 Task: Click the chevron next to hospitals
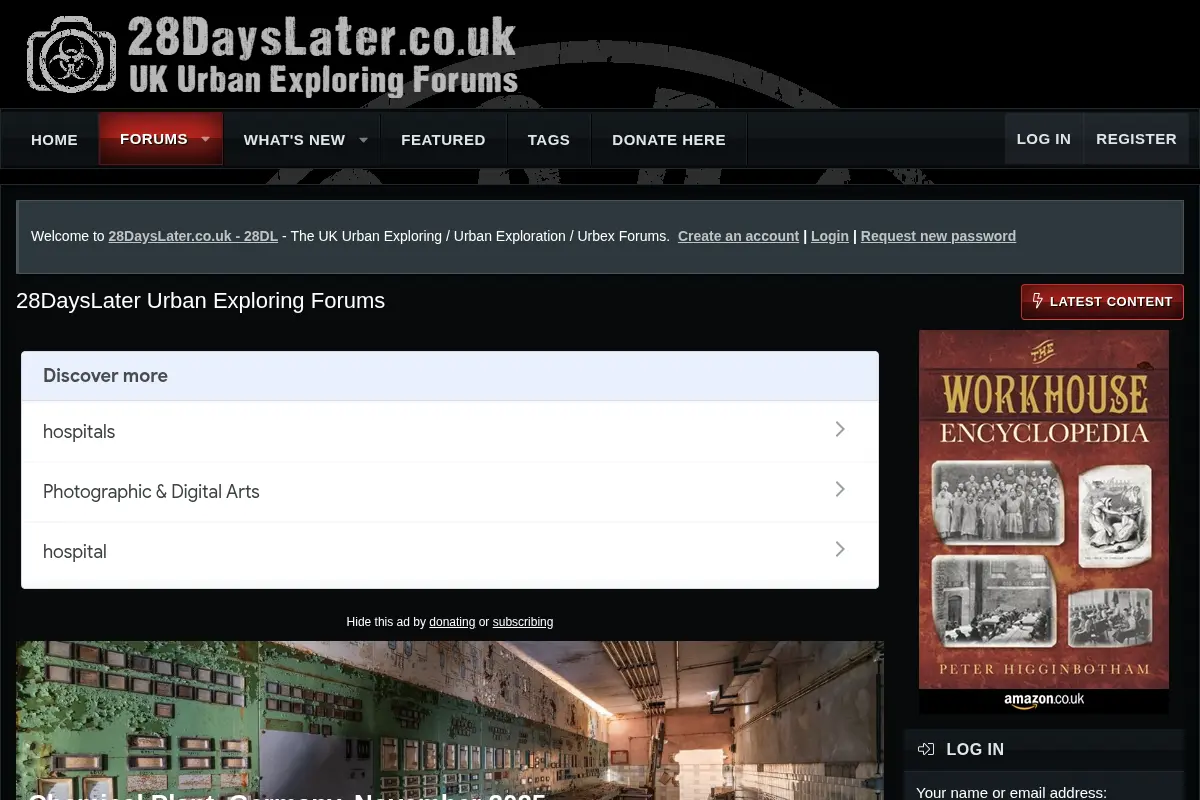(x=840, y=429)
